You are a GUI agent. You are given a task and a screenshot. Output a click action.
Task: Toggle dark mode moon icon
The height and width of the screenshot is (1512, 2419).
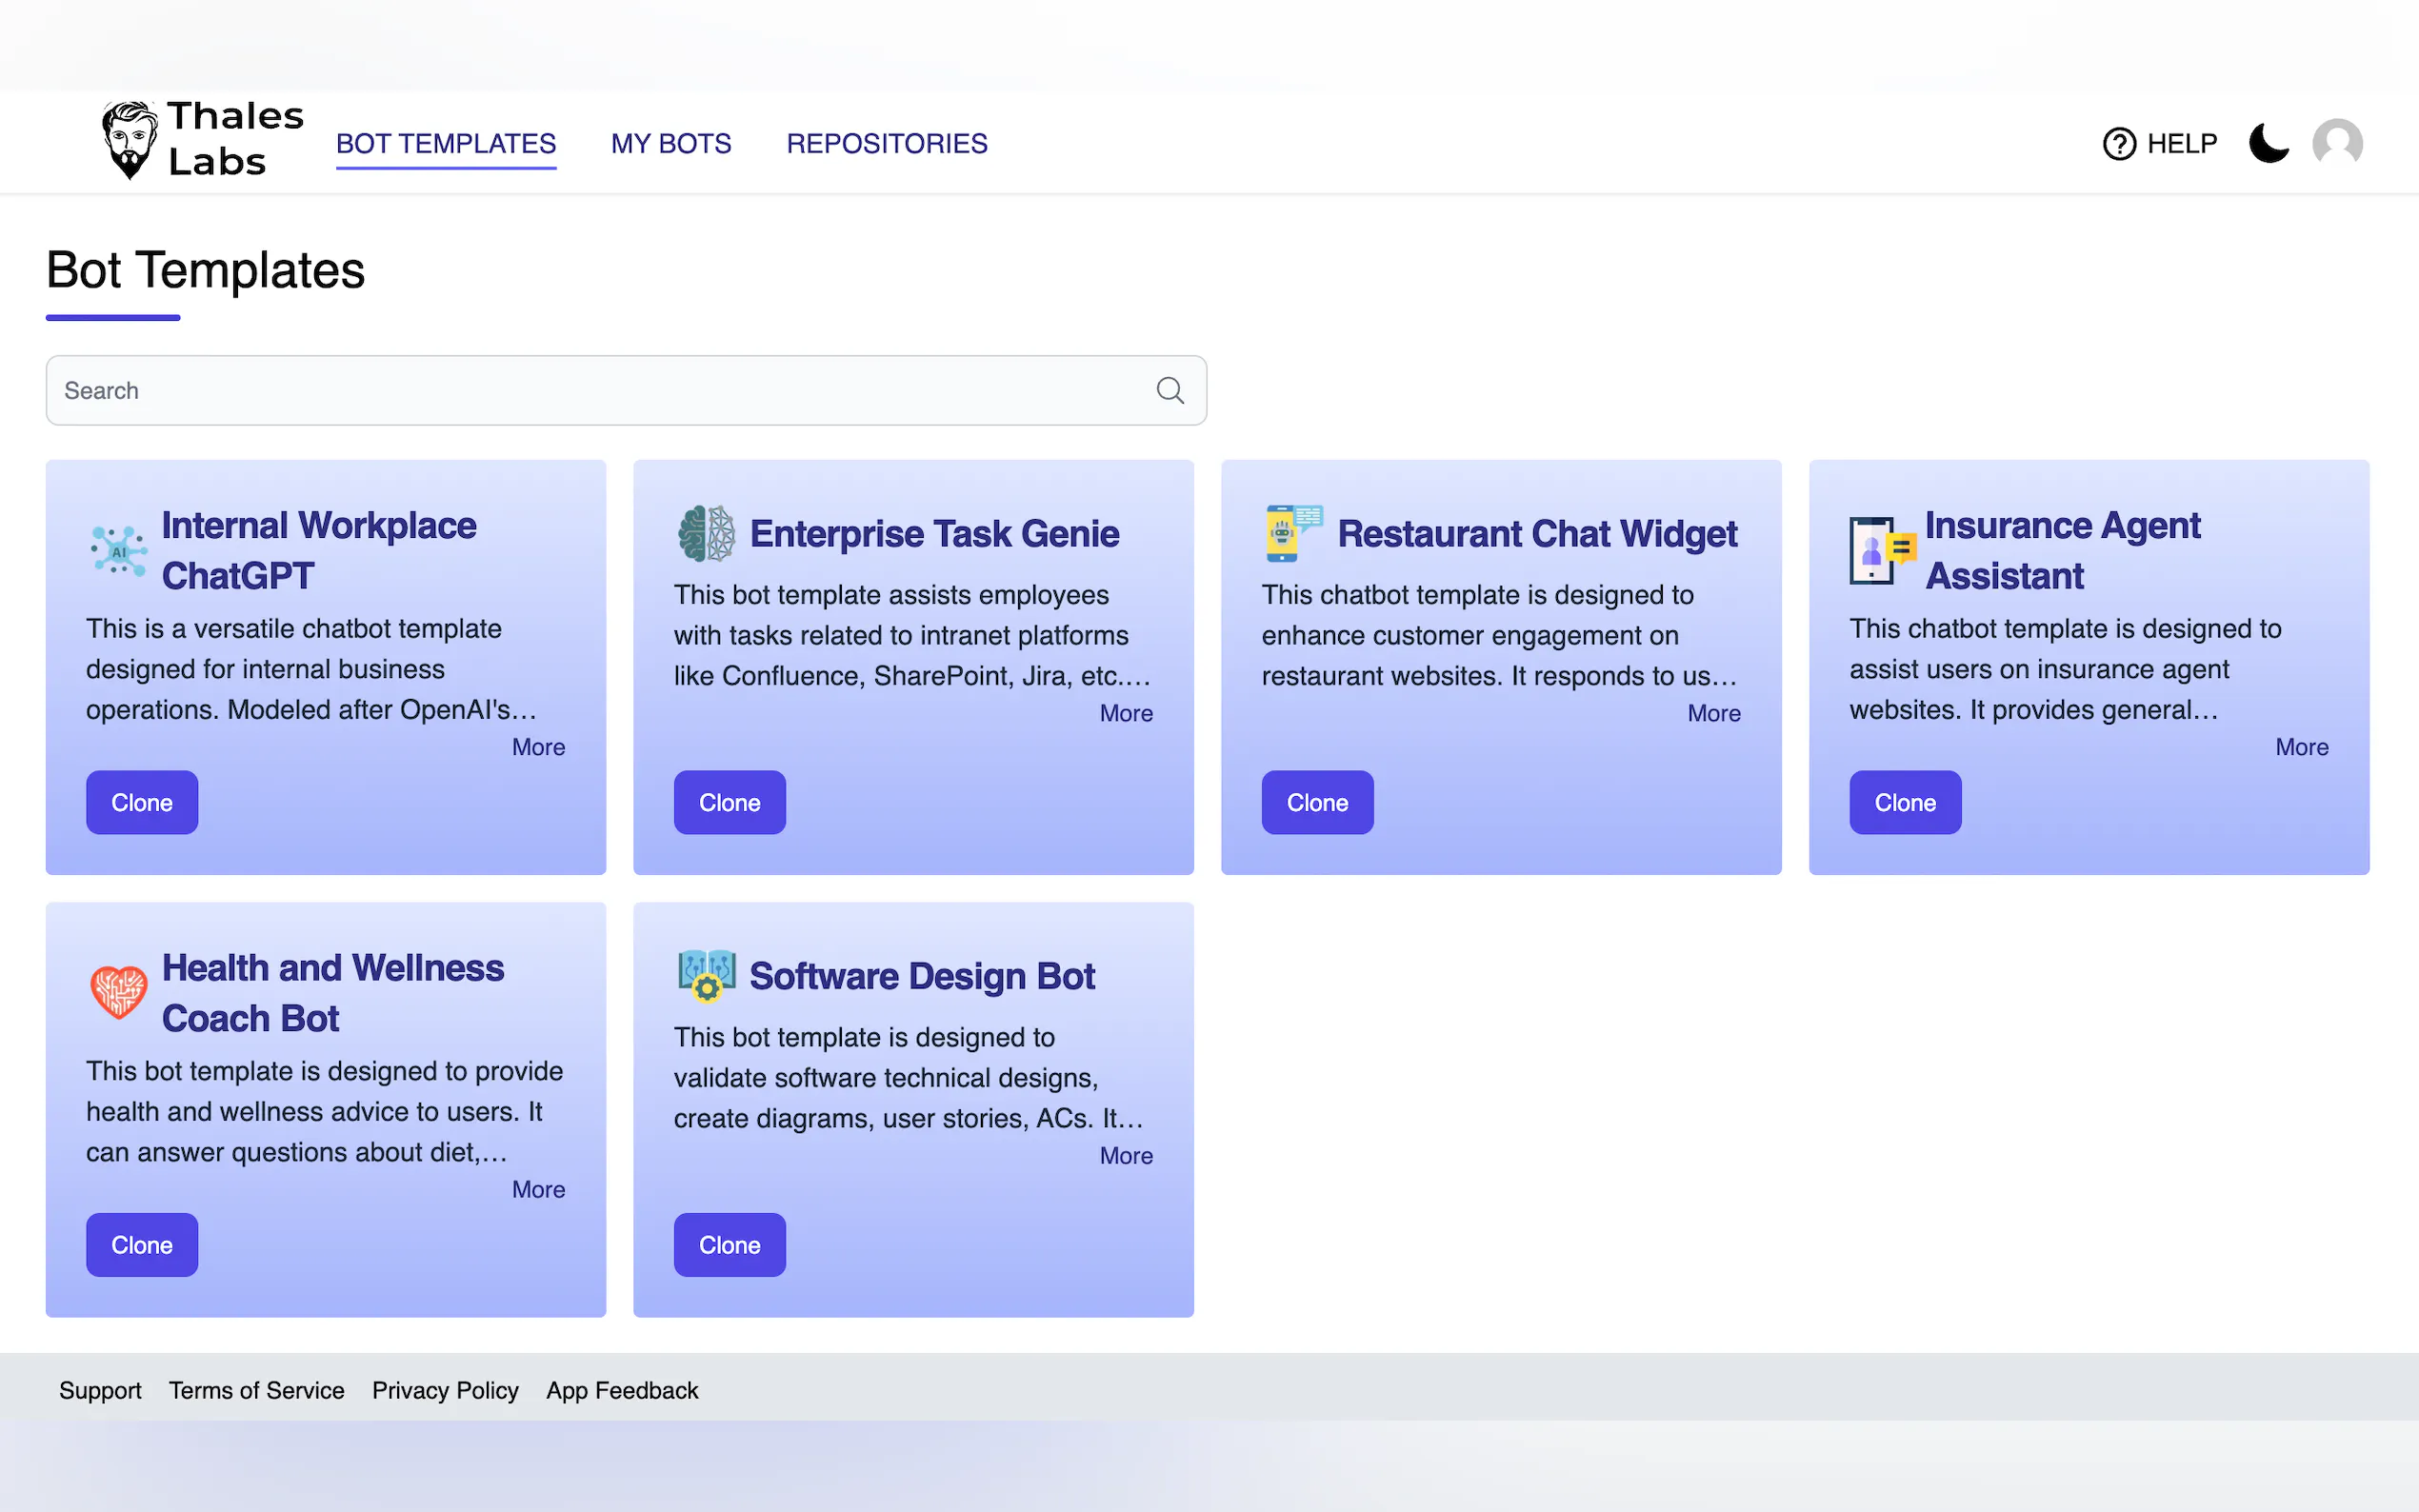coord(2268,143)
